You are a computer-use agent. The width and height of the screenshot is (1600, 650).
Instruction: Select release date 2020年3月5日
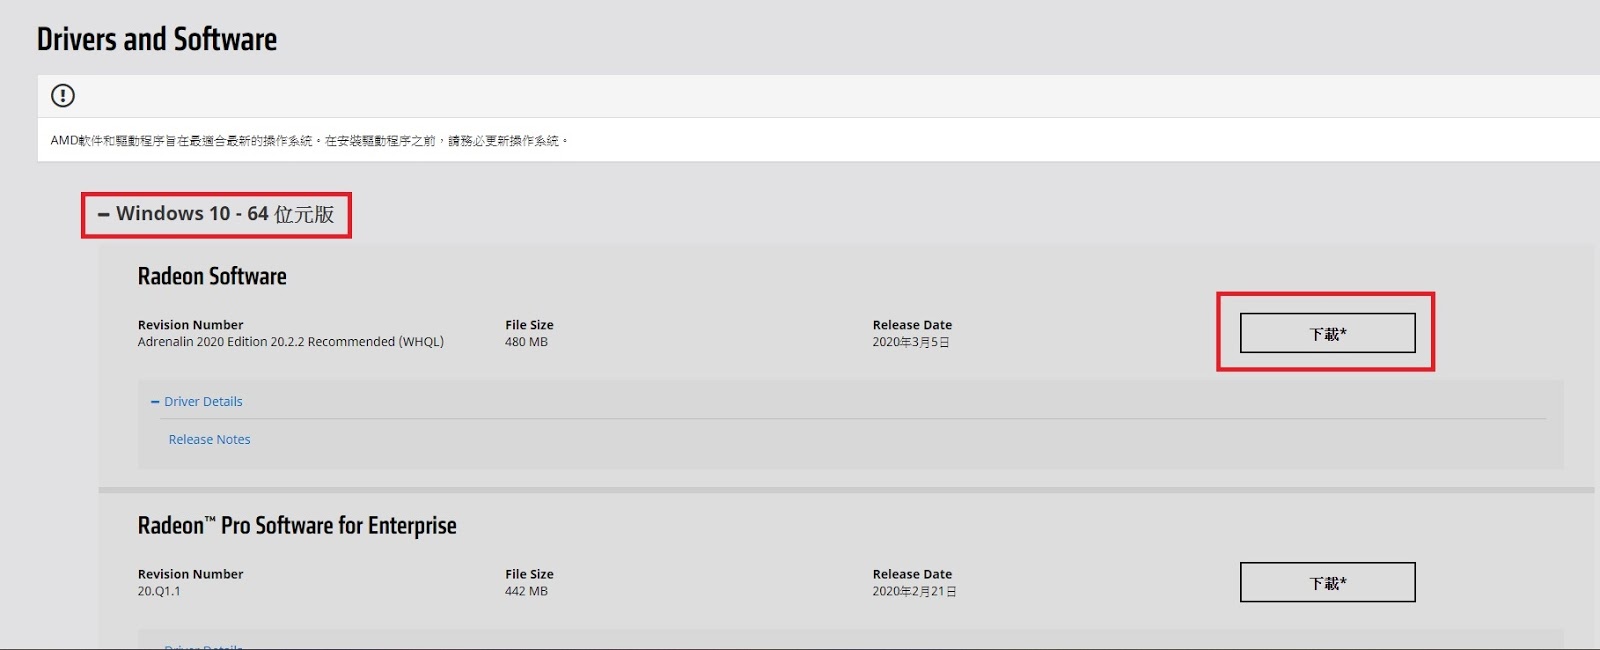point(911,342)
